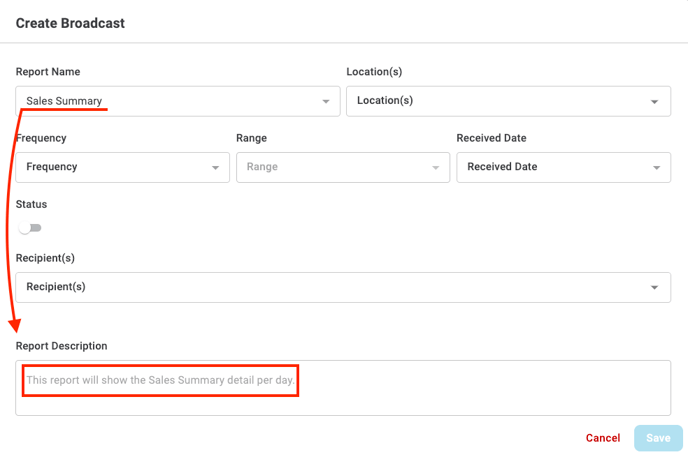The height and width of the screenshot is (457, 688).
Task: Open the Sales Summary report name selector
Action: tap(170, 101)
